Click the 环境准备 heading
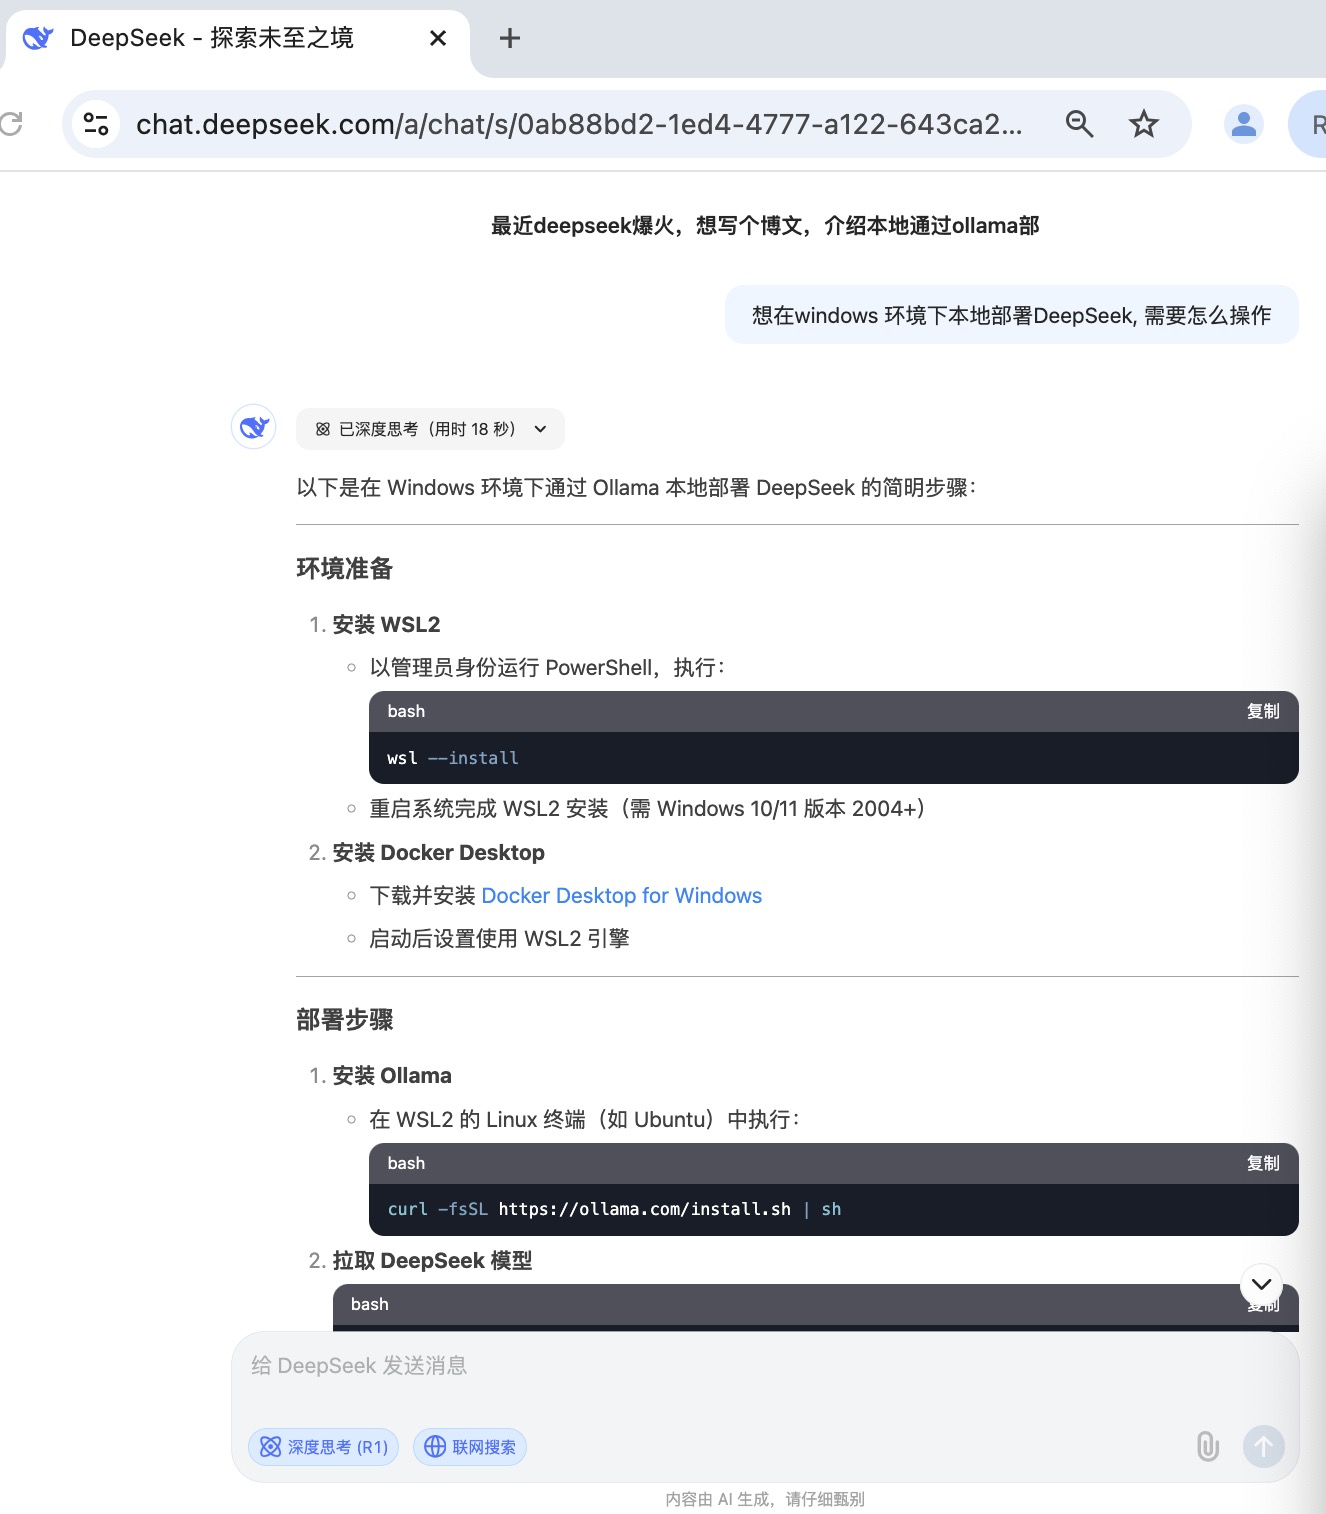The width and height of the screenshot is (1326, 1514). click(345, 568)
